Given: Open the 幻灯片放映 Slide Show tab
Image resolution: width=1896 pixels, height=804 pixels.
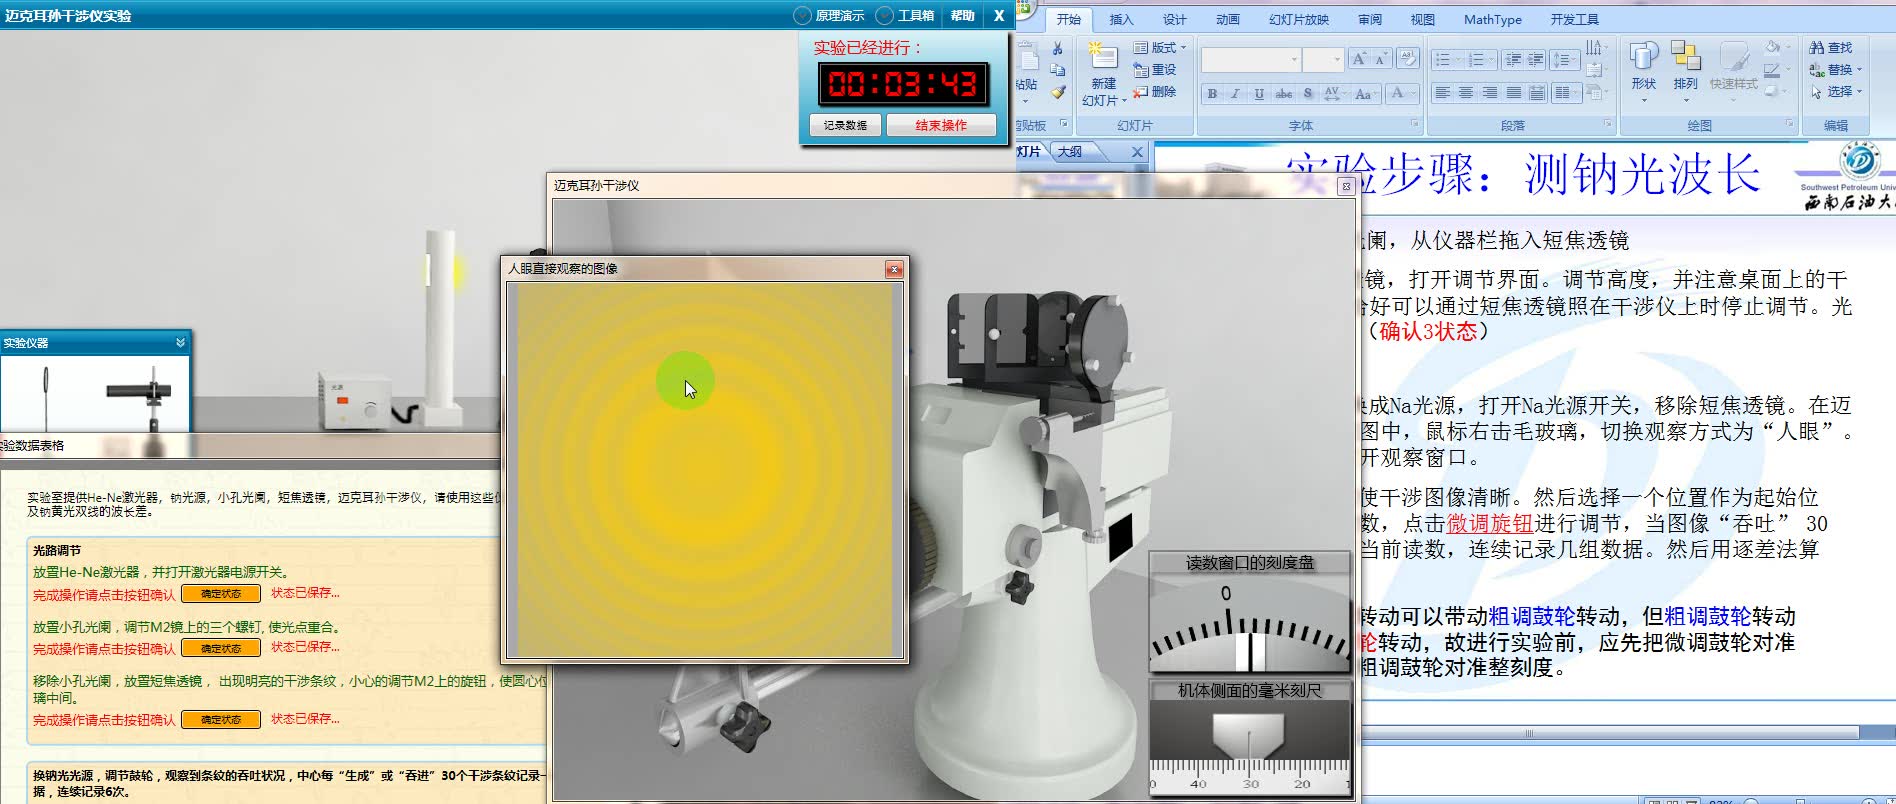Looking at the screenshot, I should click(x=1299, y=19).
